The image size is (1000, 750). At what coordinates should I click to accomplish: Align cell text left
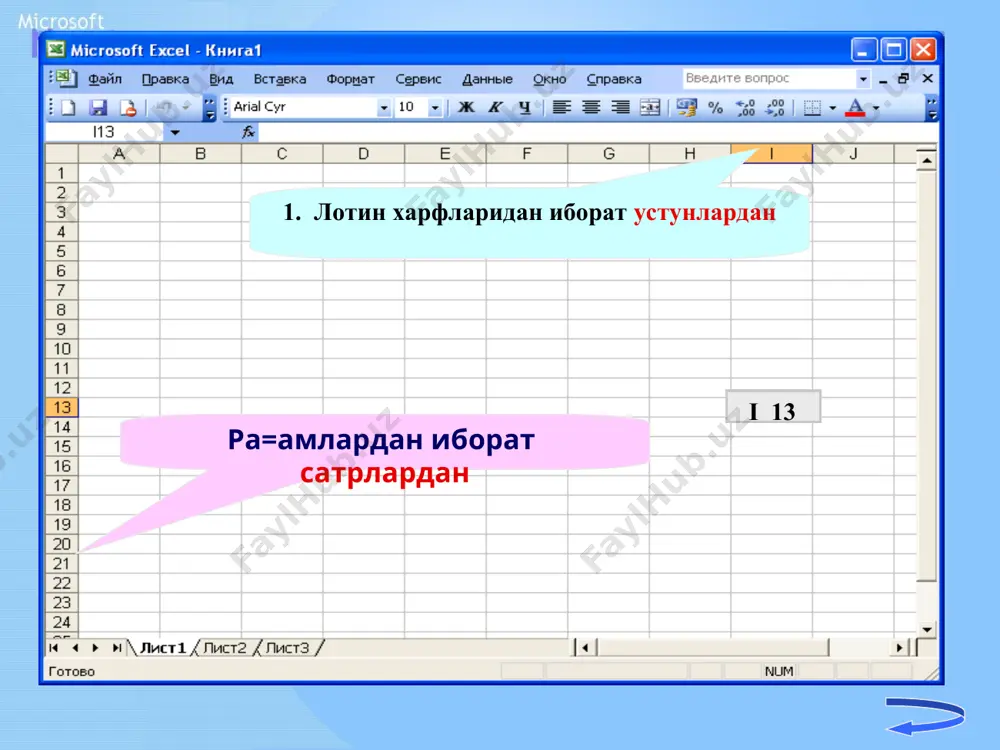click(x=561, y=107)
